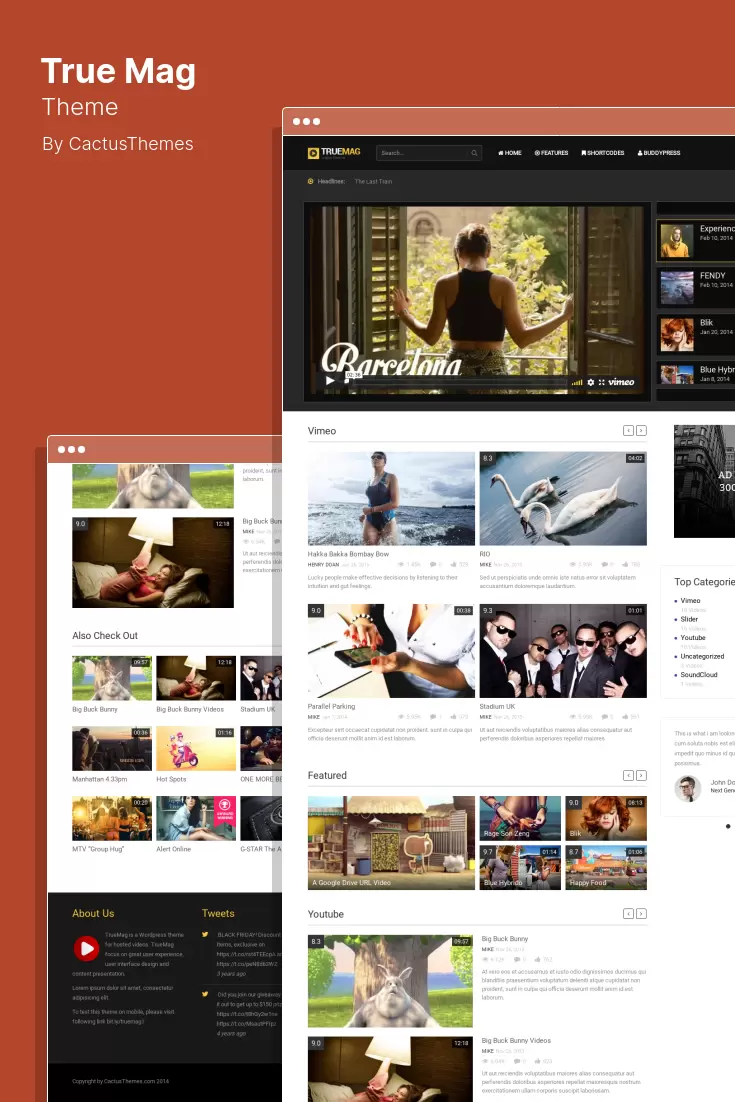Open Big Buck Bunny thumbnail under Also Check Out
This screenshot has height=1102, width=735.
coord(112,678)
